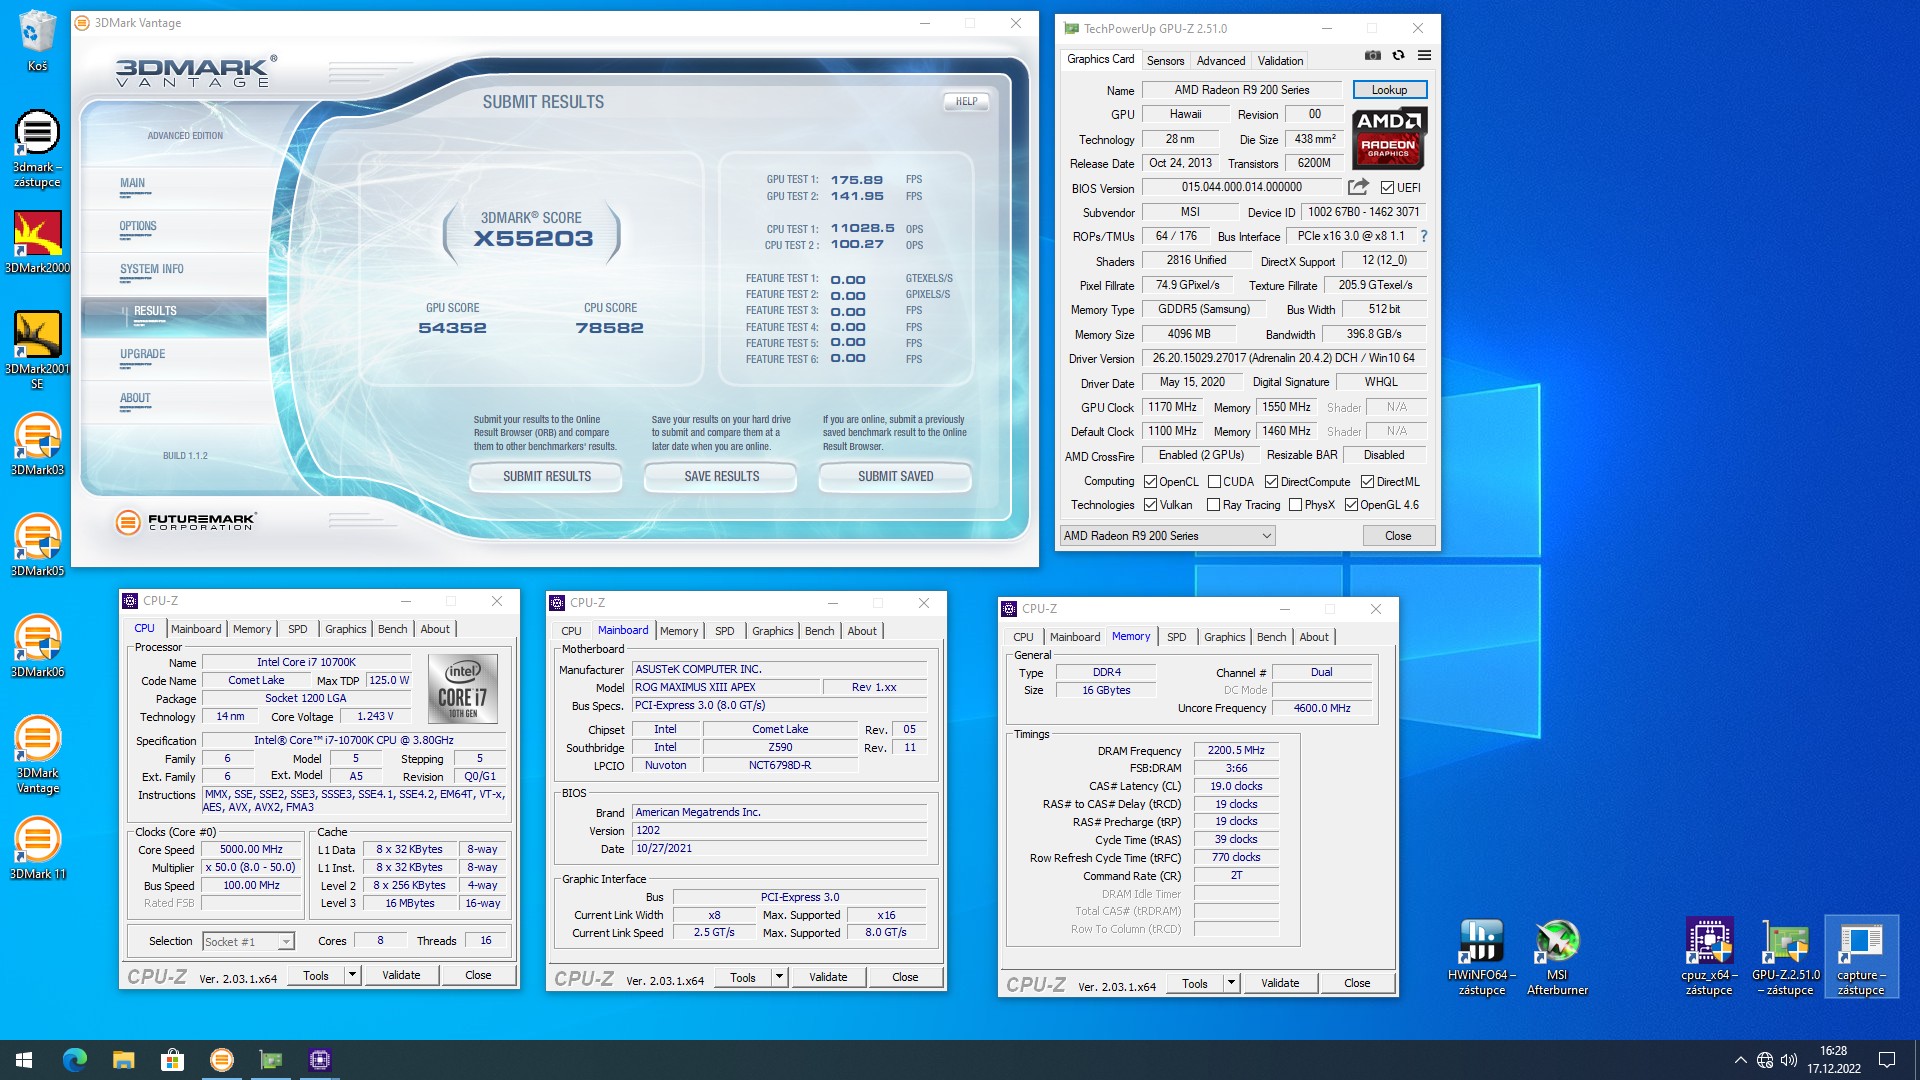The image size is (1920, 1080).
Task: Click the GPU Name field in GPU-Z
Action: 1241,90
